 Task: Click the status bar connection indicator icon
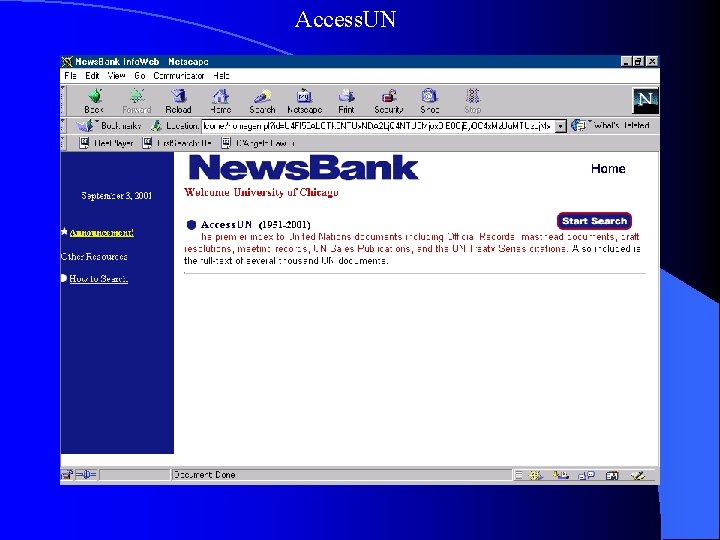pyautogui.click(x=86, y=475)
